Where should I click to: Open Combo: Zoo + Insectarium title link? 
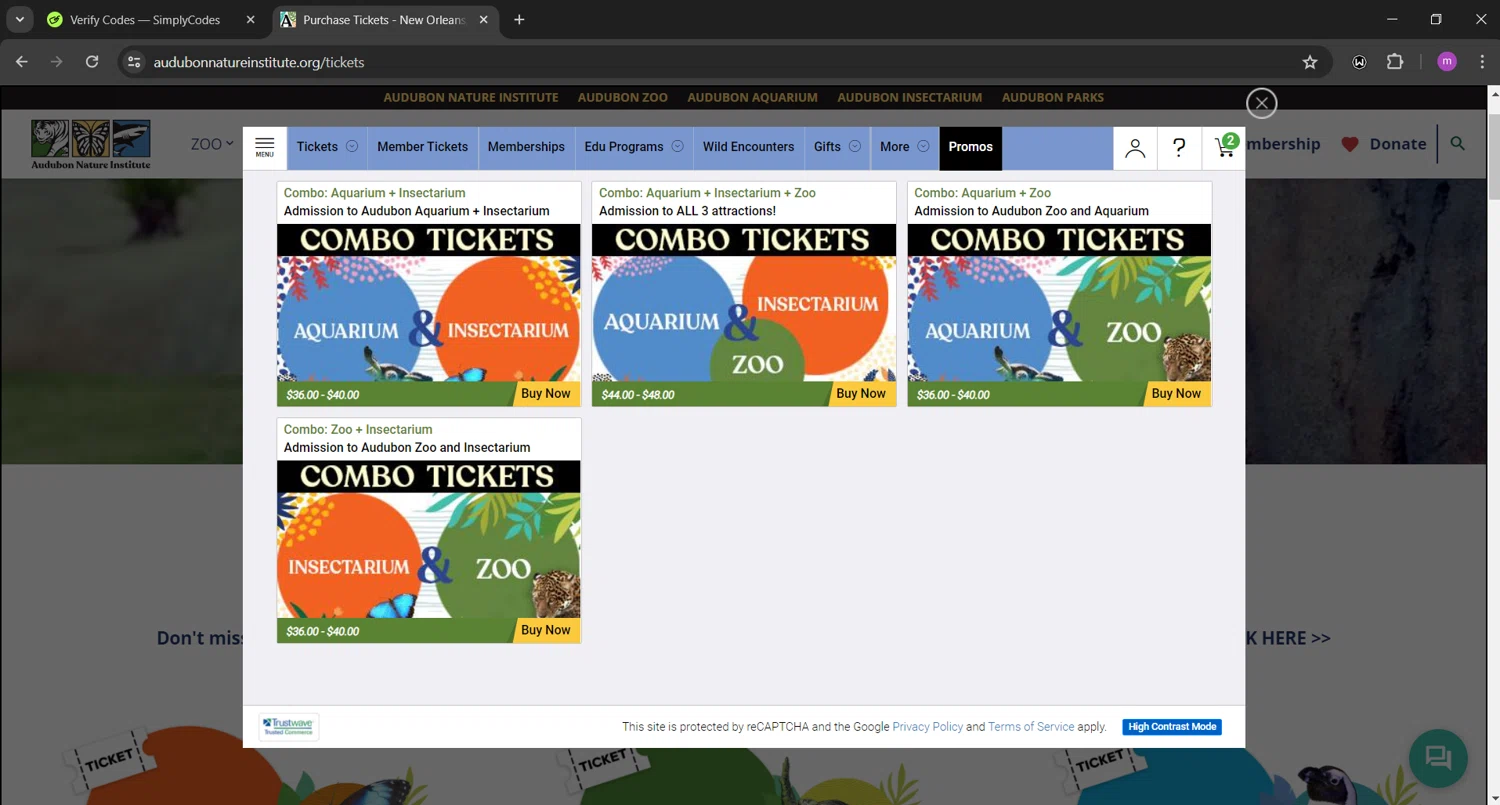point(358,430)
